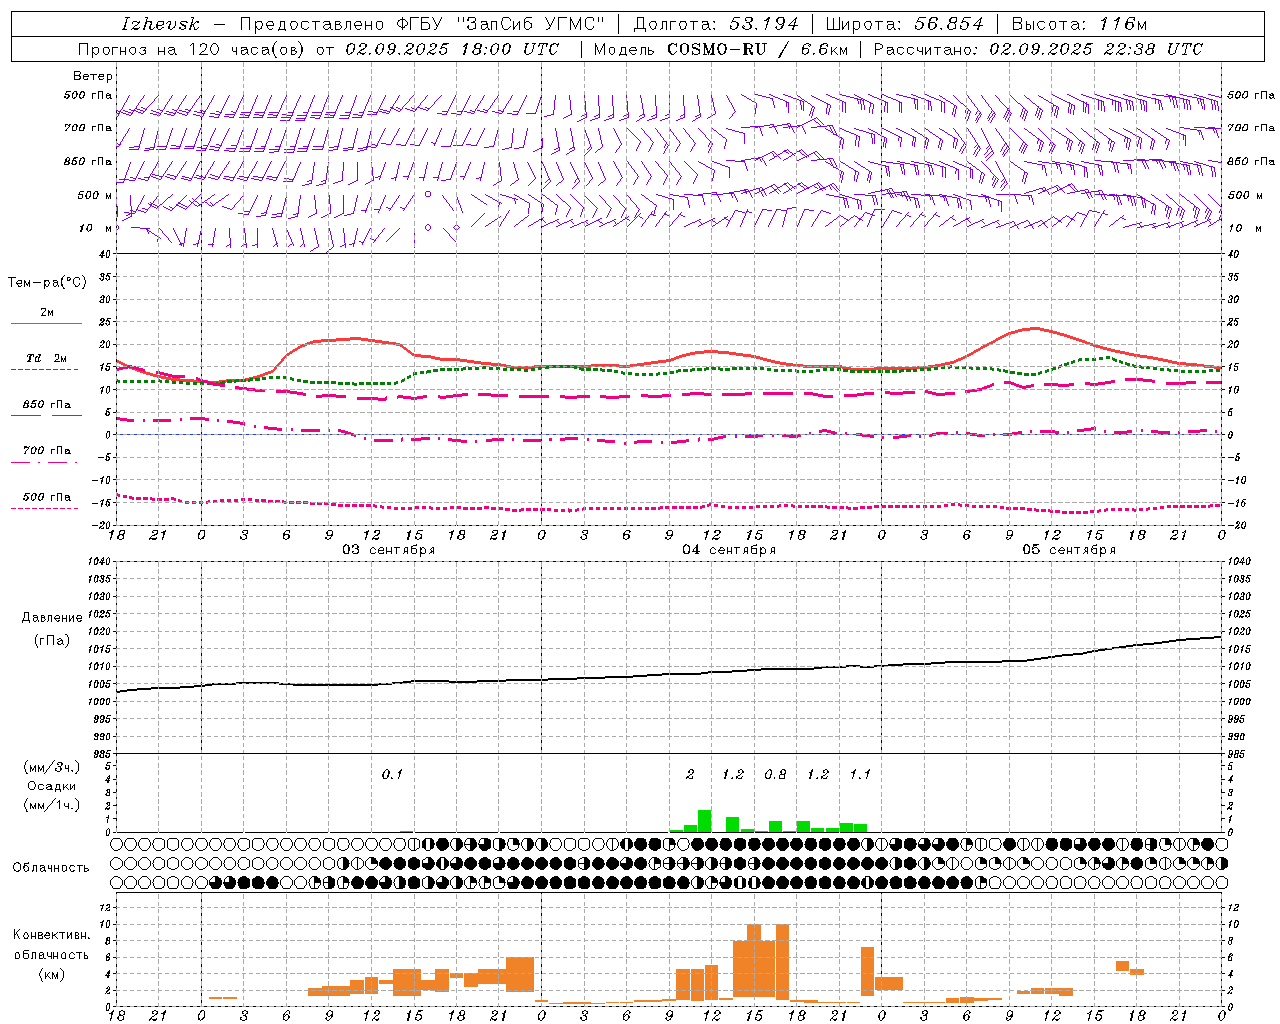
Task: Click the 'Td 2м' legend entry
Action: 47,358
